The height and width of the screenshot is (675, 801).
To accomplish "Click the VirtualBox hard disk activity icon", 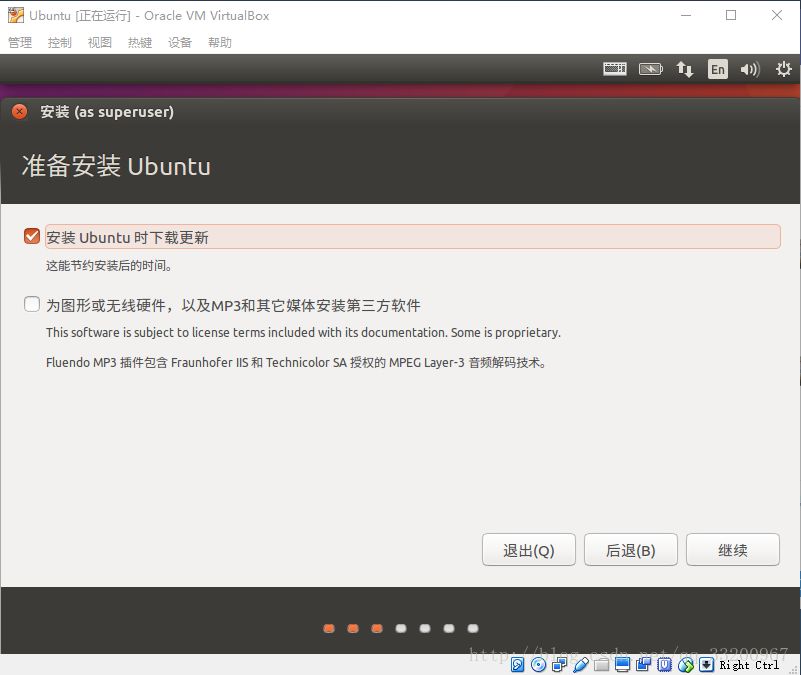I will pyautogui.click(x=517, y=664).
